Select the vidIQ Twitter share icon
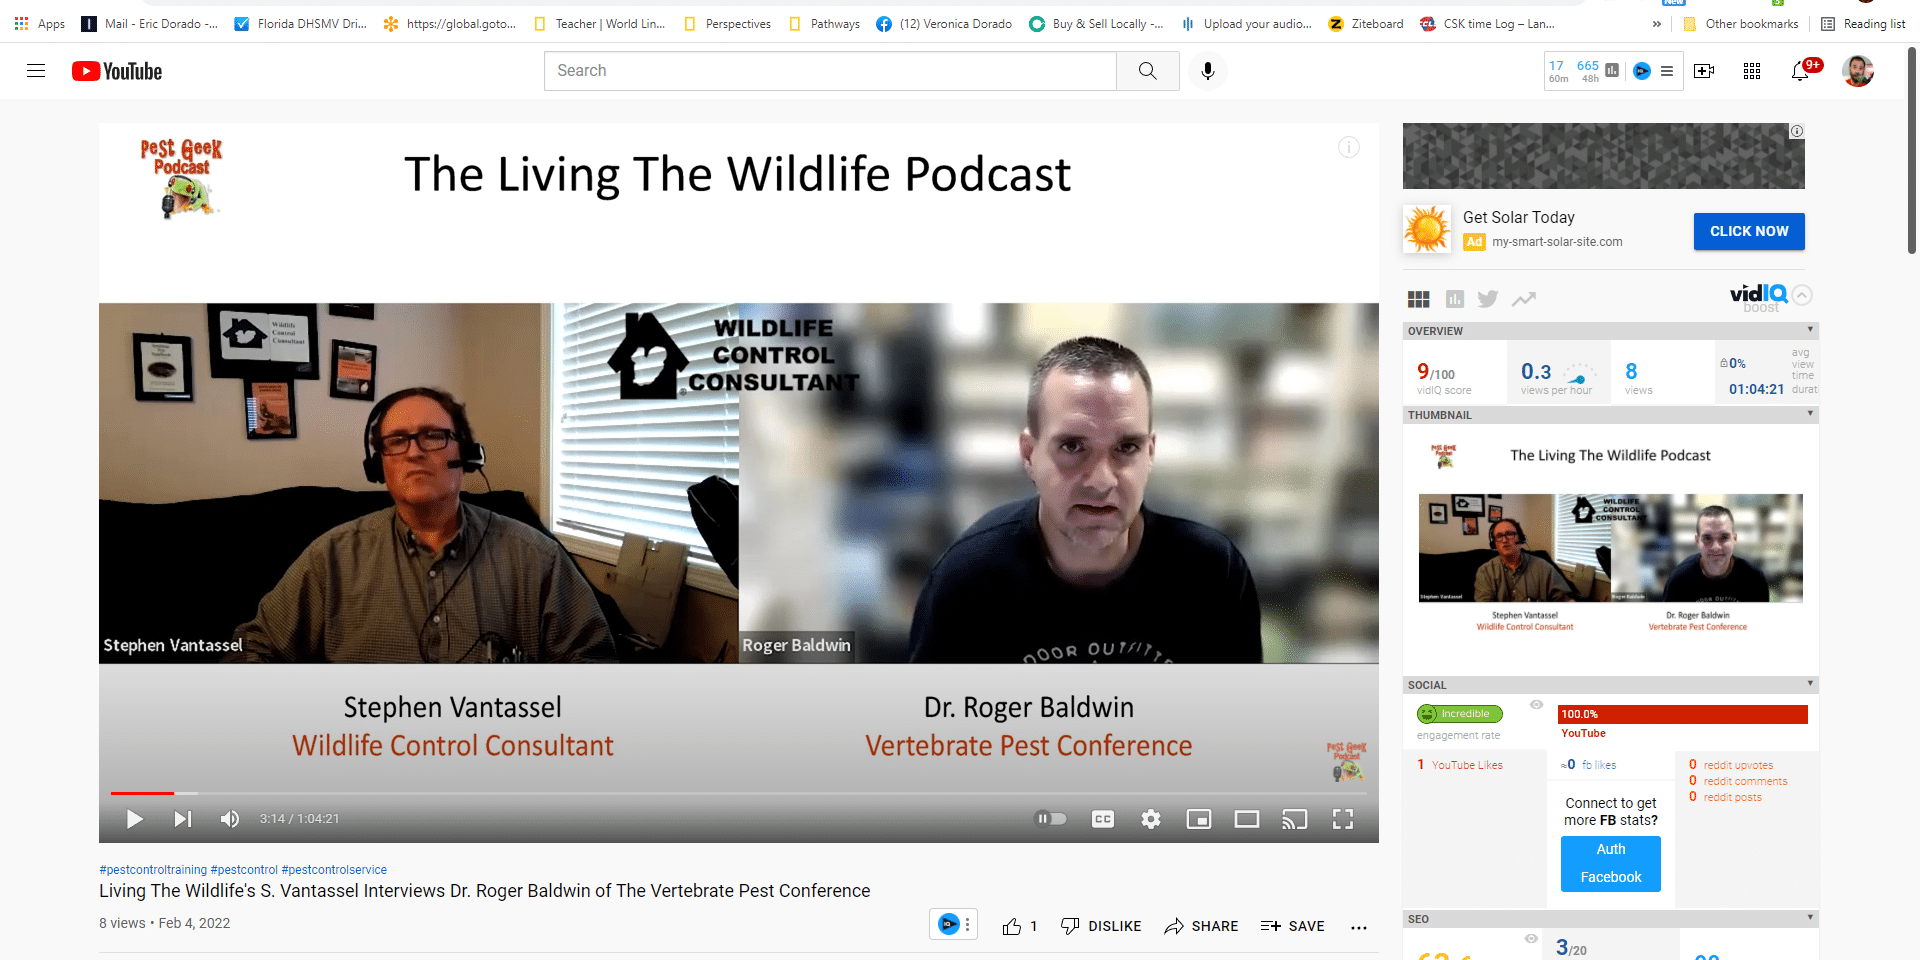1920x960 pixels. (x=1488, y=298)
